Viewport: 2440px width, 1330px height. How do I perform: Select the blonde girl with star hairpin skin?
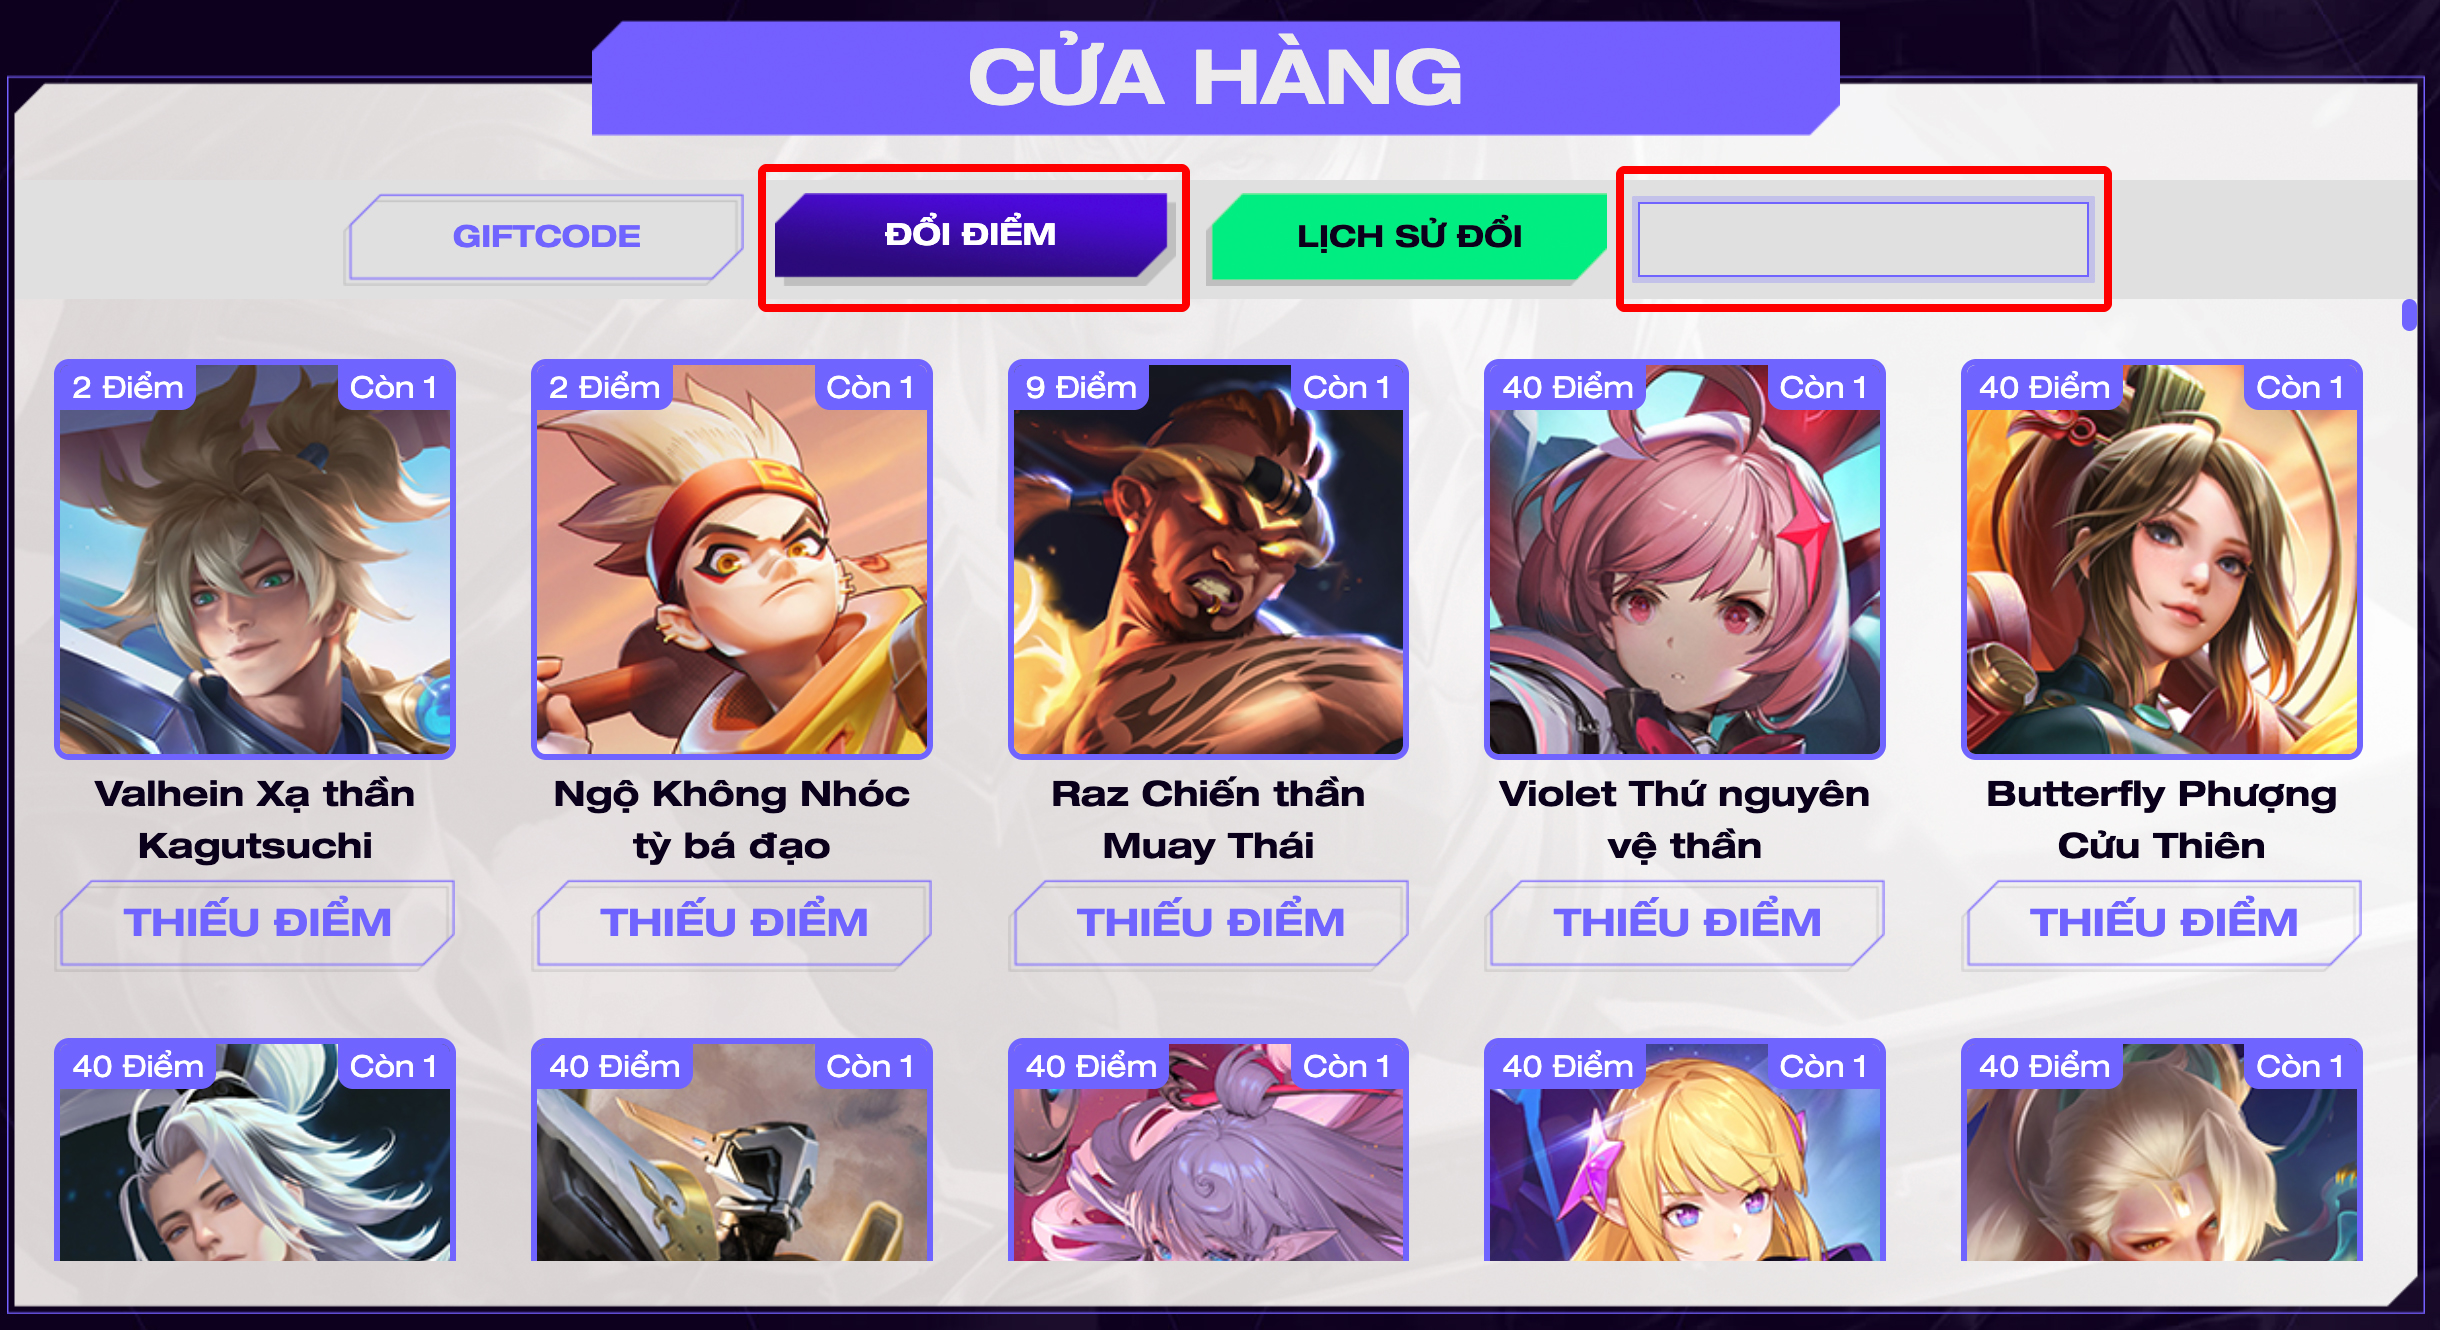pyautogui.click(x=1685, y=1150)
